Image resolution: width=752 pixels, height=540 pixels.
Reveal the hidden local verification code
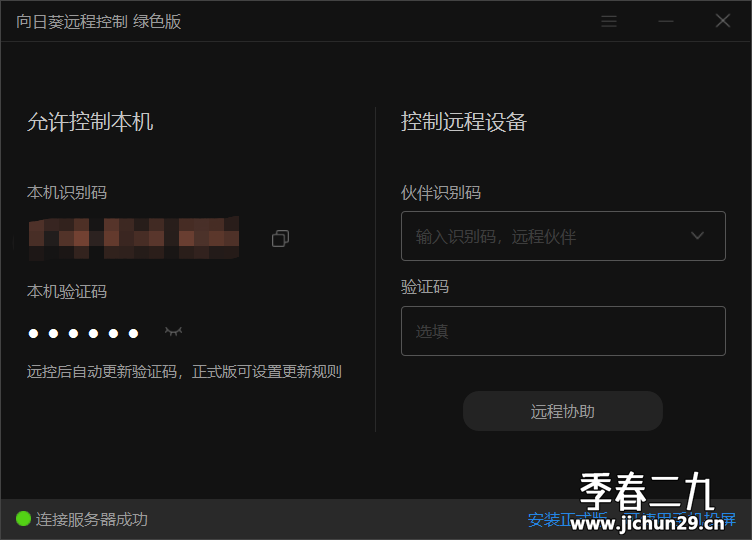pos(173,331)
